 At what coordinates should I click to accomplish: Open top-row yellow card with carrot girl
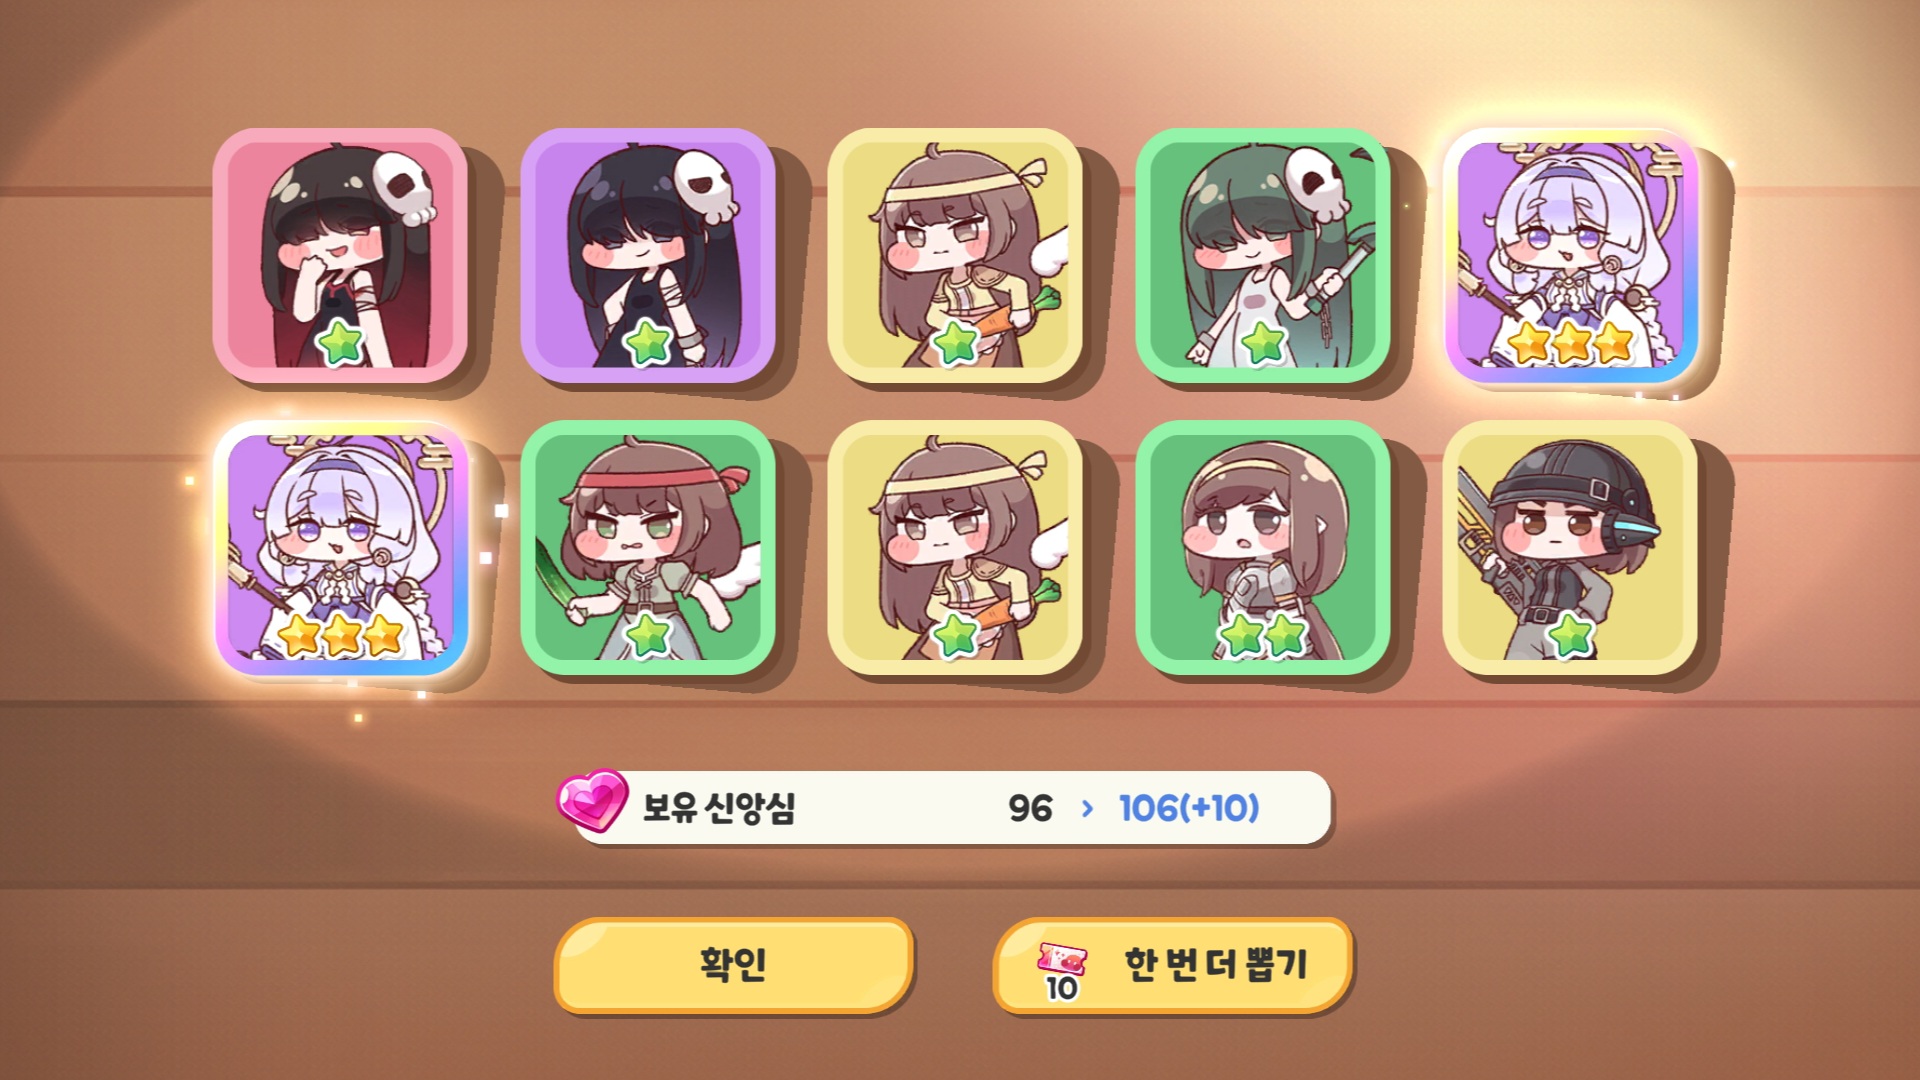coord(955,255)
